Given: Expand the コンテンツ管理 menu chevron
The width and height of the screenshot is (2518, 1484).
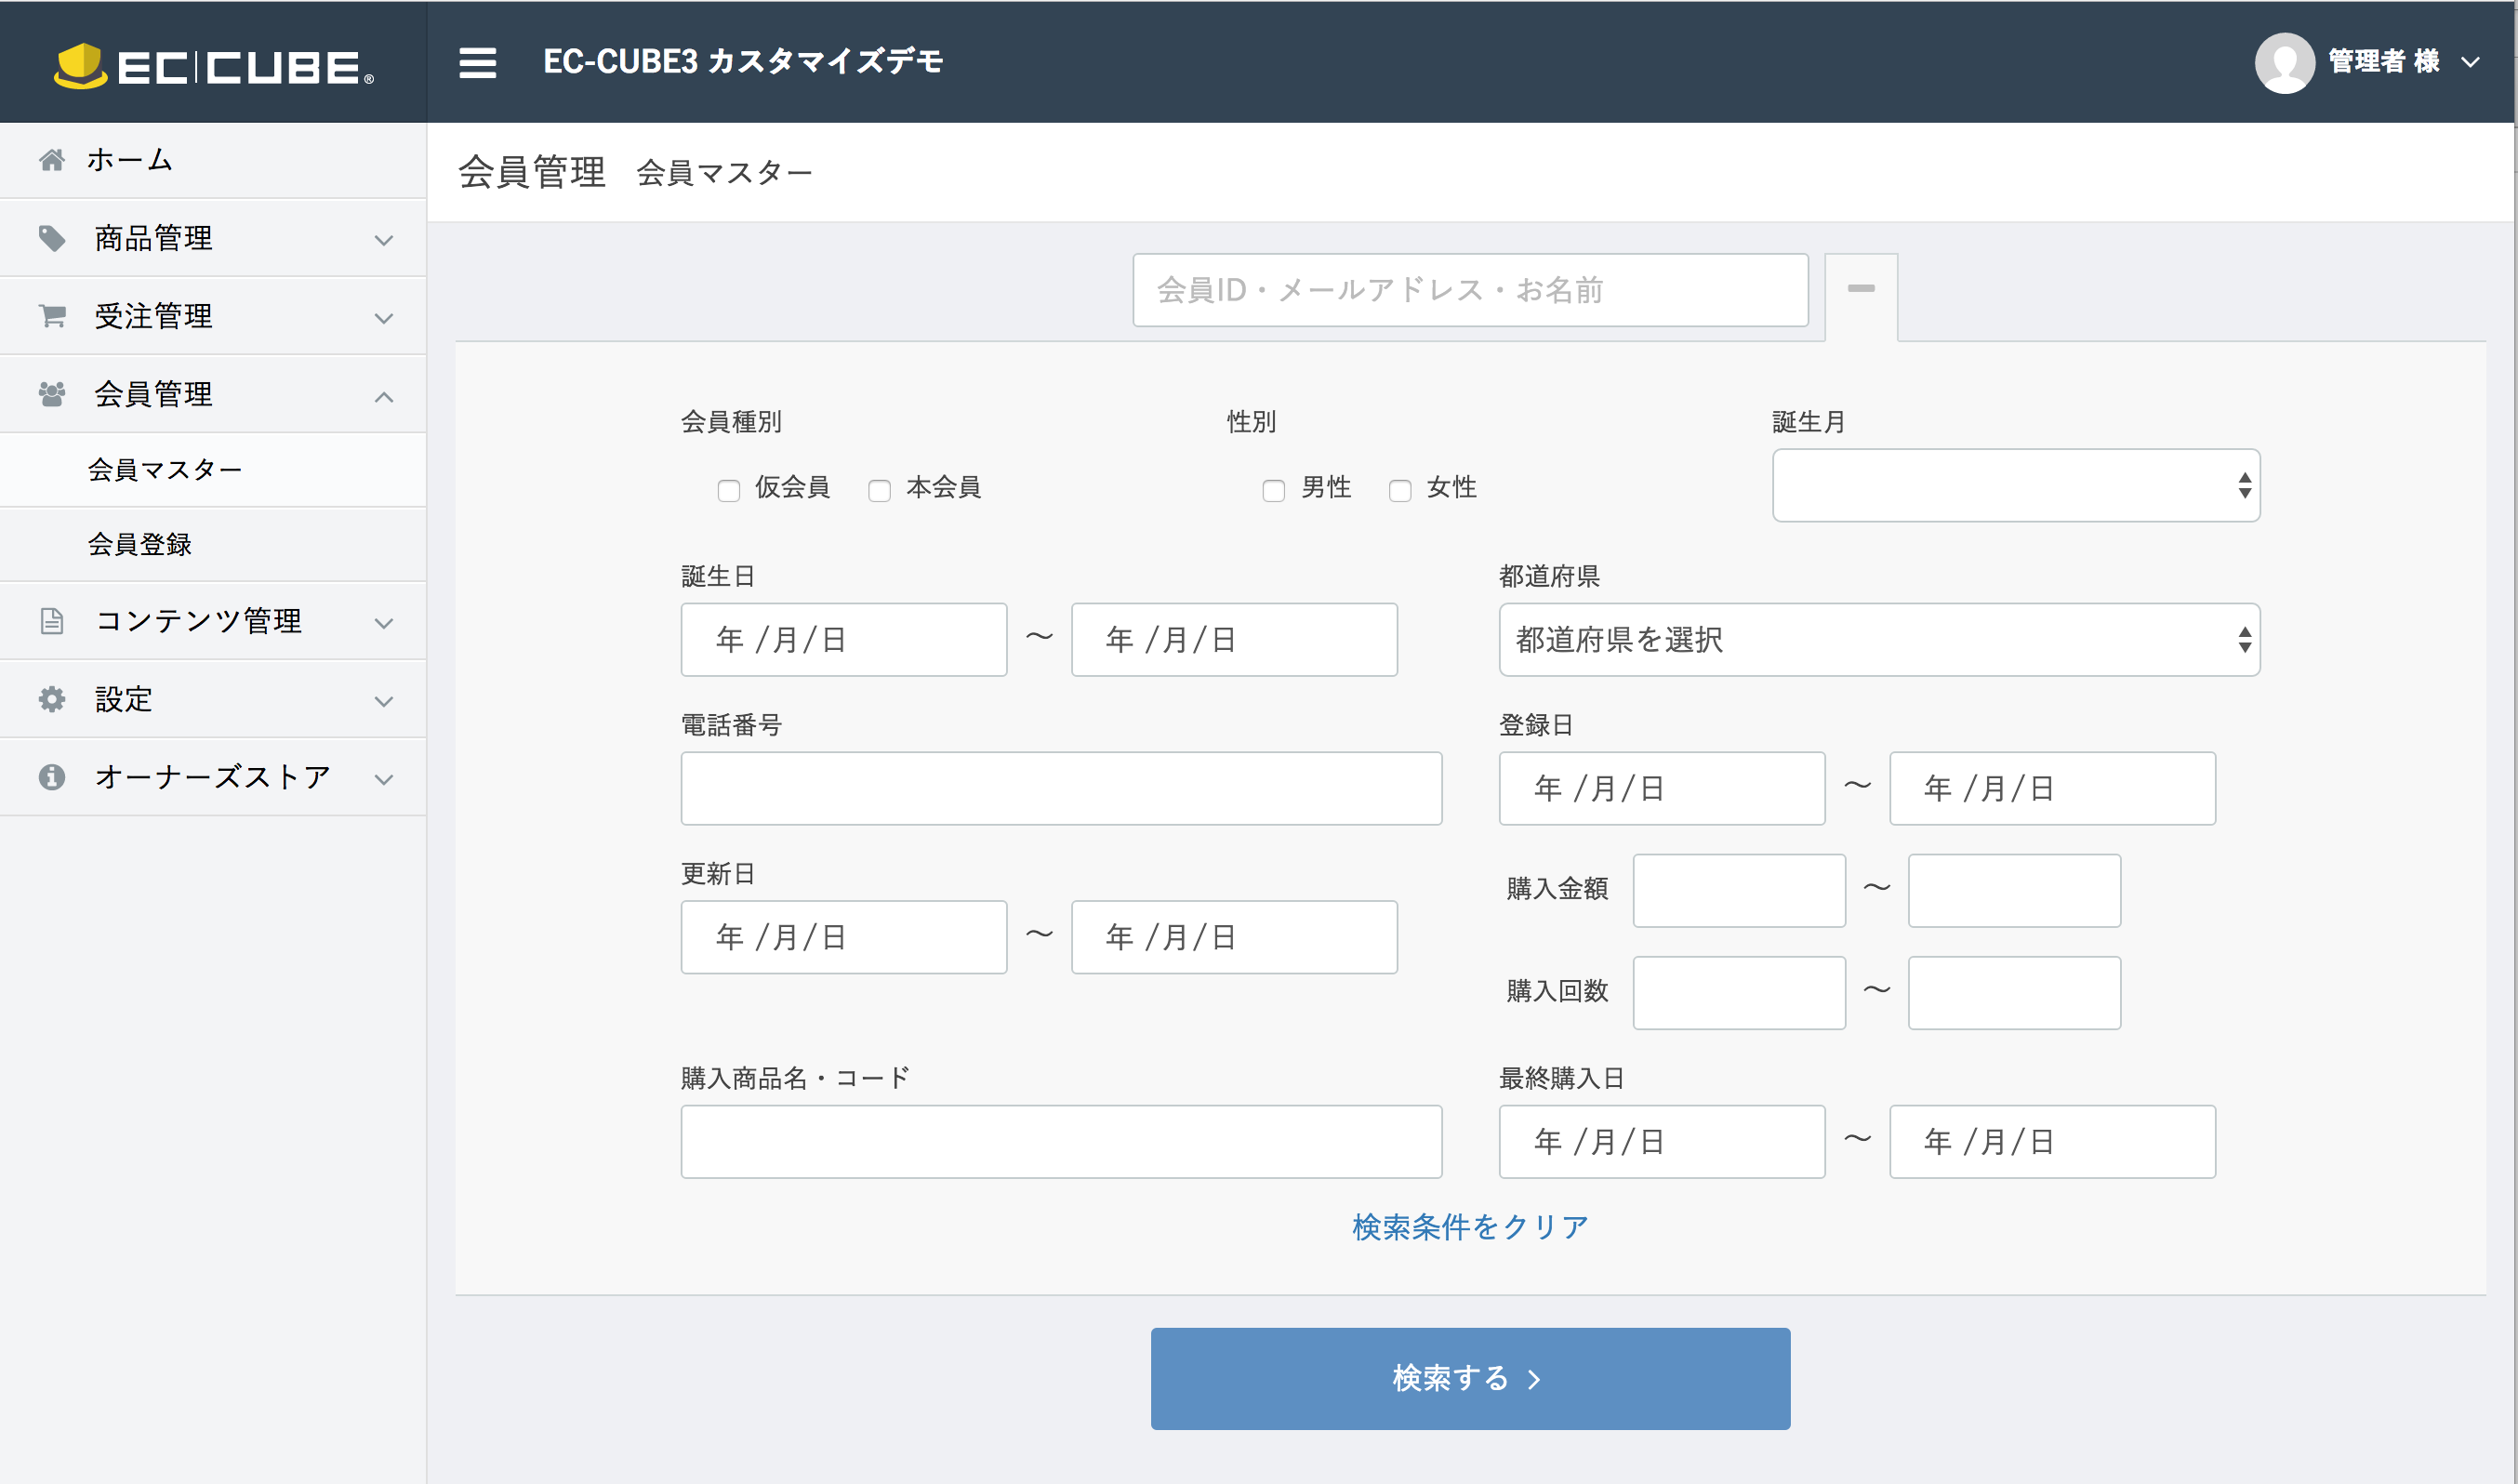Looking at the screenshot, I should (x=384, y=623).
